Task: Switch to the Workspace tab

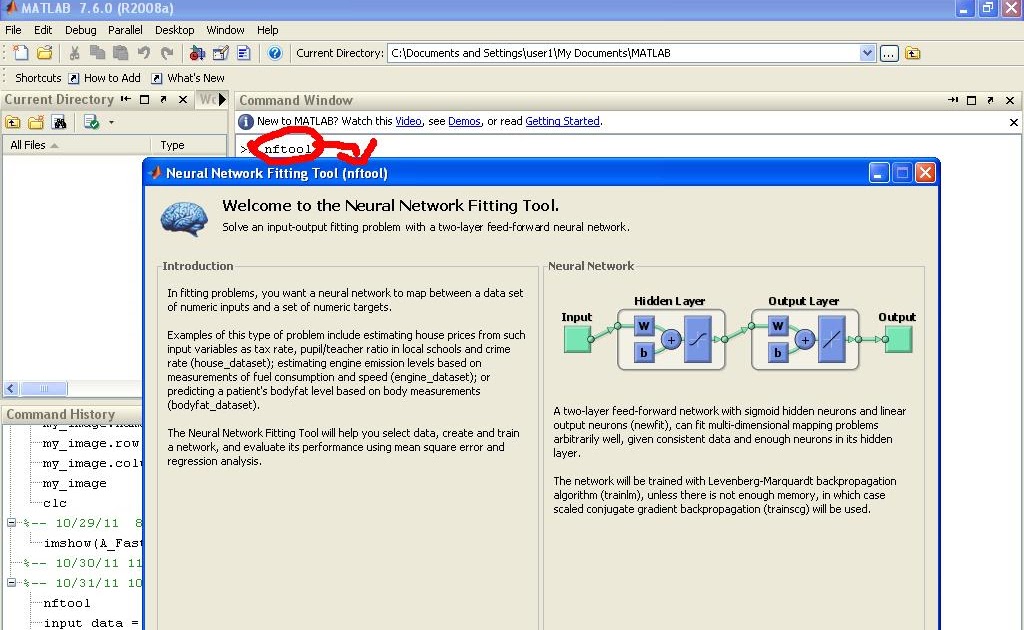Action: click(207, 99)
